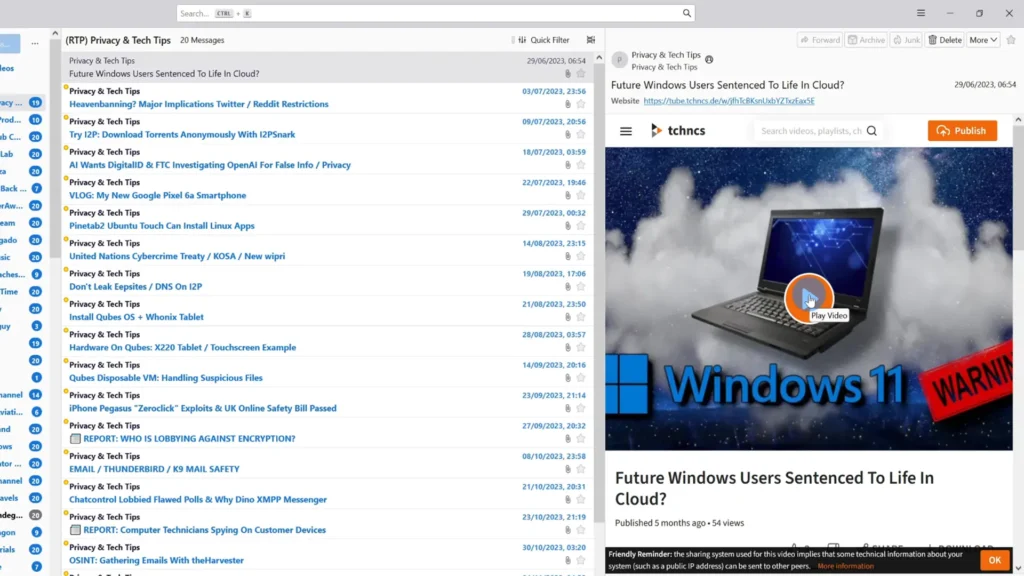The width and height of the screenshot is (1024, 576).
Task: Open the tube.tchncs.de website link
Action: point(729,101)
